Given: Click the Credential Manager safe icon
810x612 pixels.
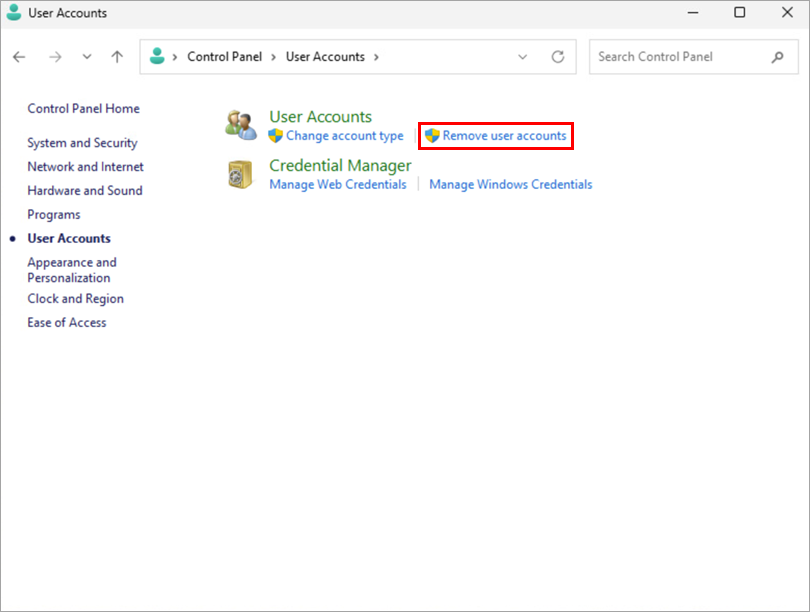Looking at the screenshot, I should [x=240, y=174].
